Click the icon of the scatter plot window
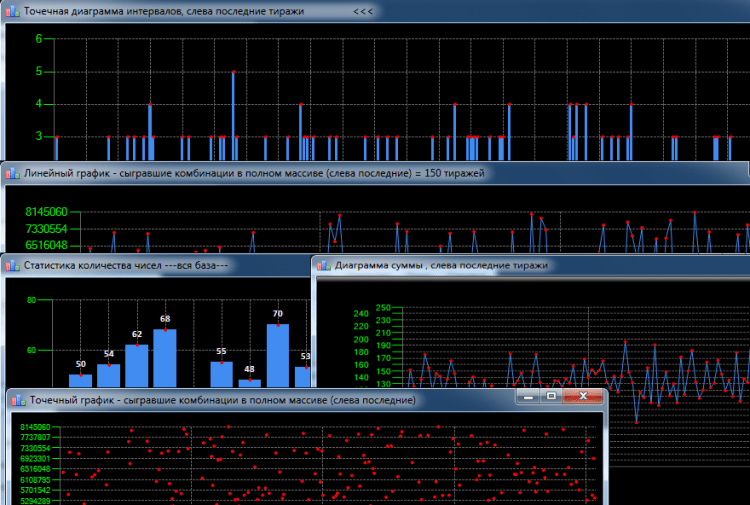The height and width of the screenshot is (505, 750). pyautogui.click(x=16, y=399)
